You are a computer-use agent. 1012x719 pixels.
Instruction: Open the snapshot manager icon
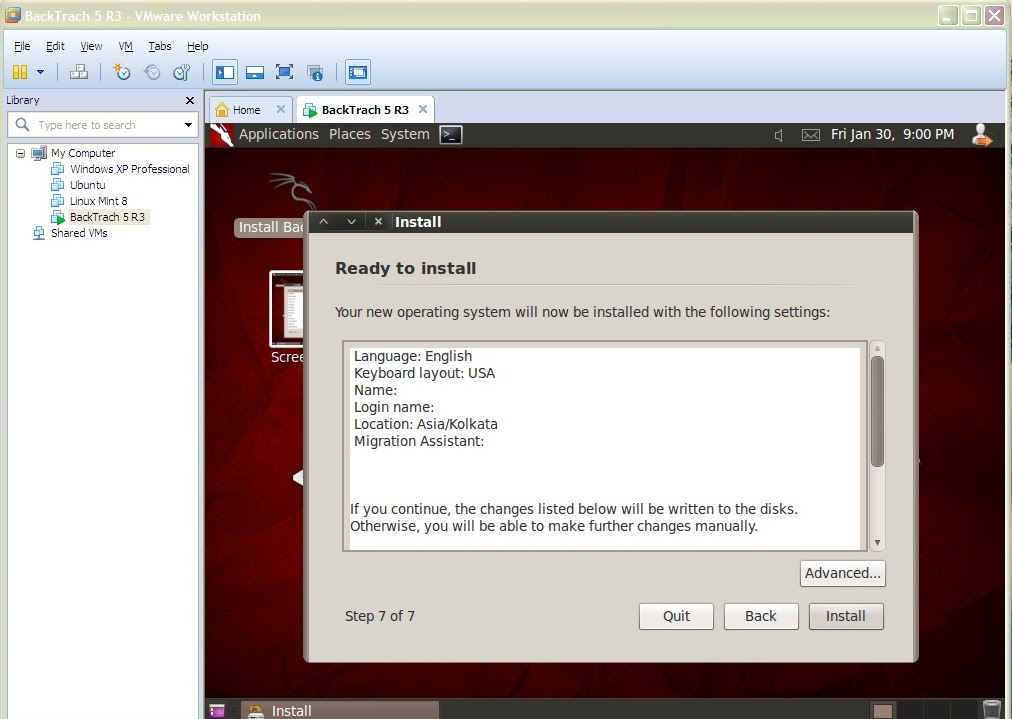point(182,72)
